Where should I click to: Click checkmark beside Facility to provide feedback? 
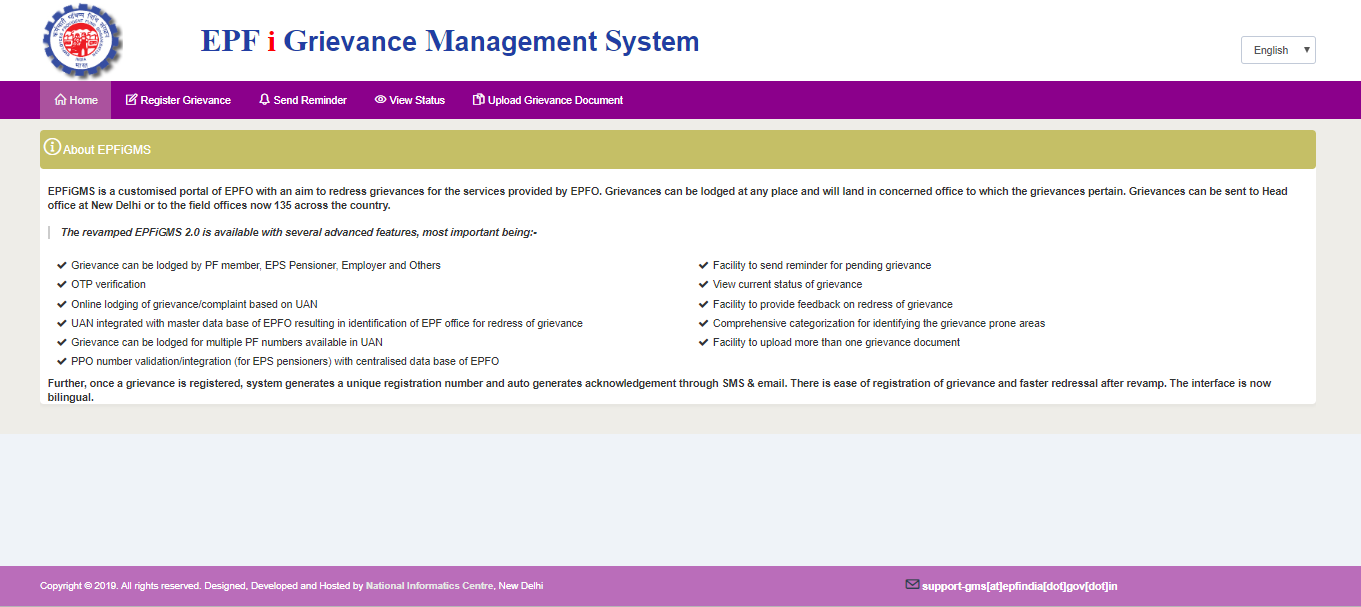[x=704, y=304]
